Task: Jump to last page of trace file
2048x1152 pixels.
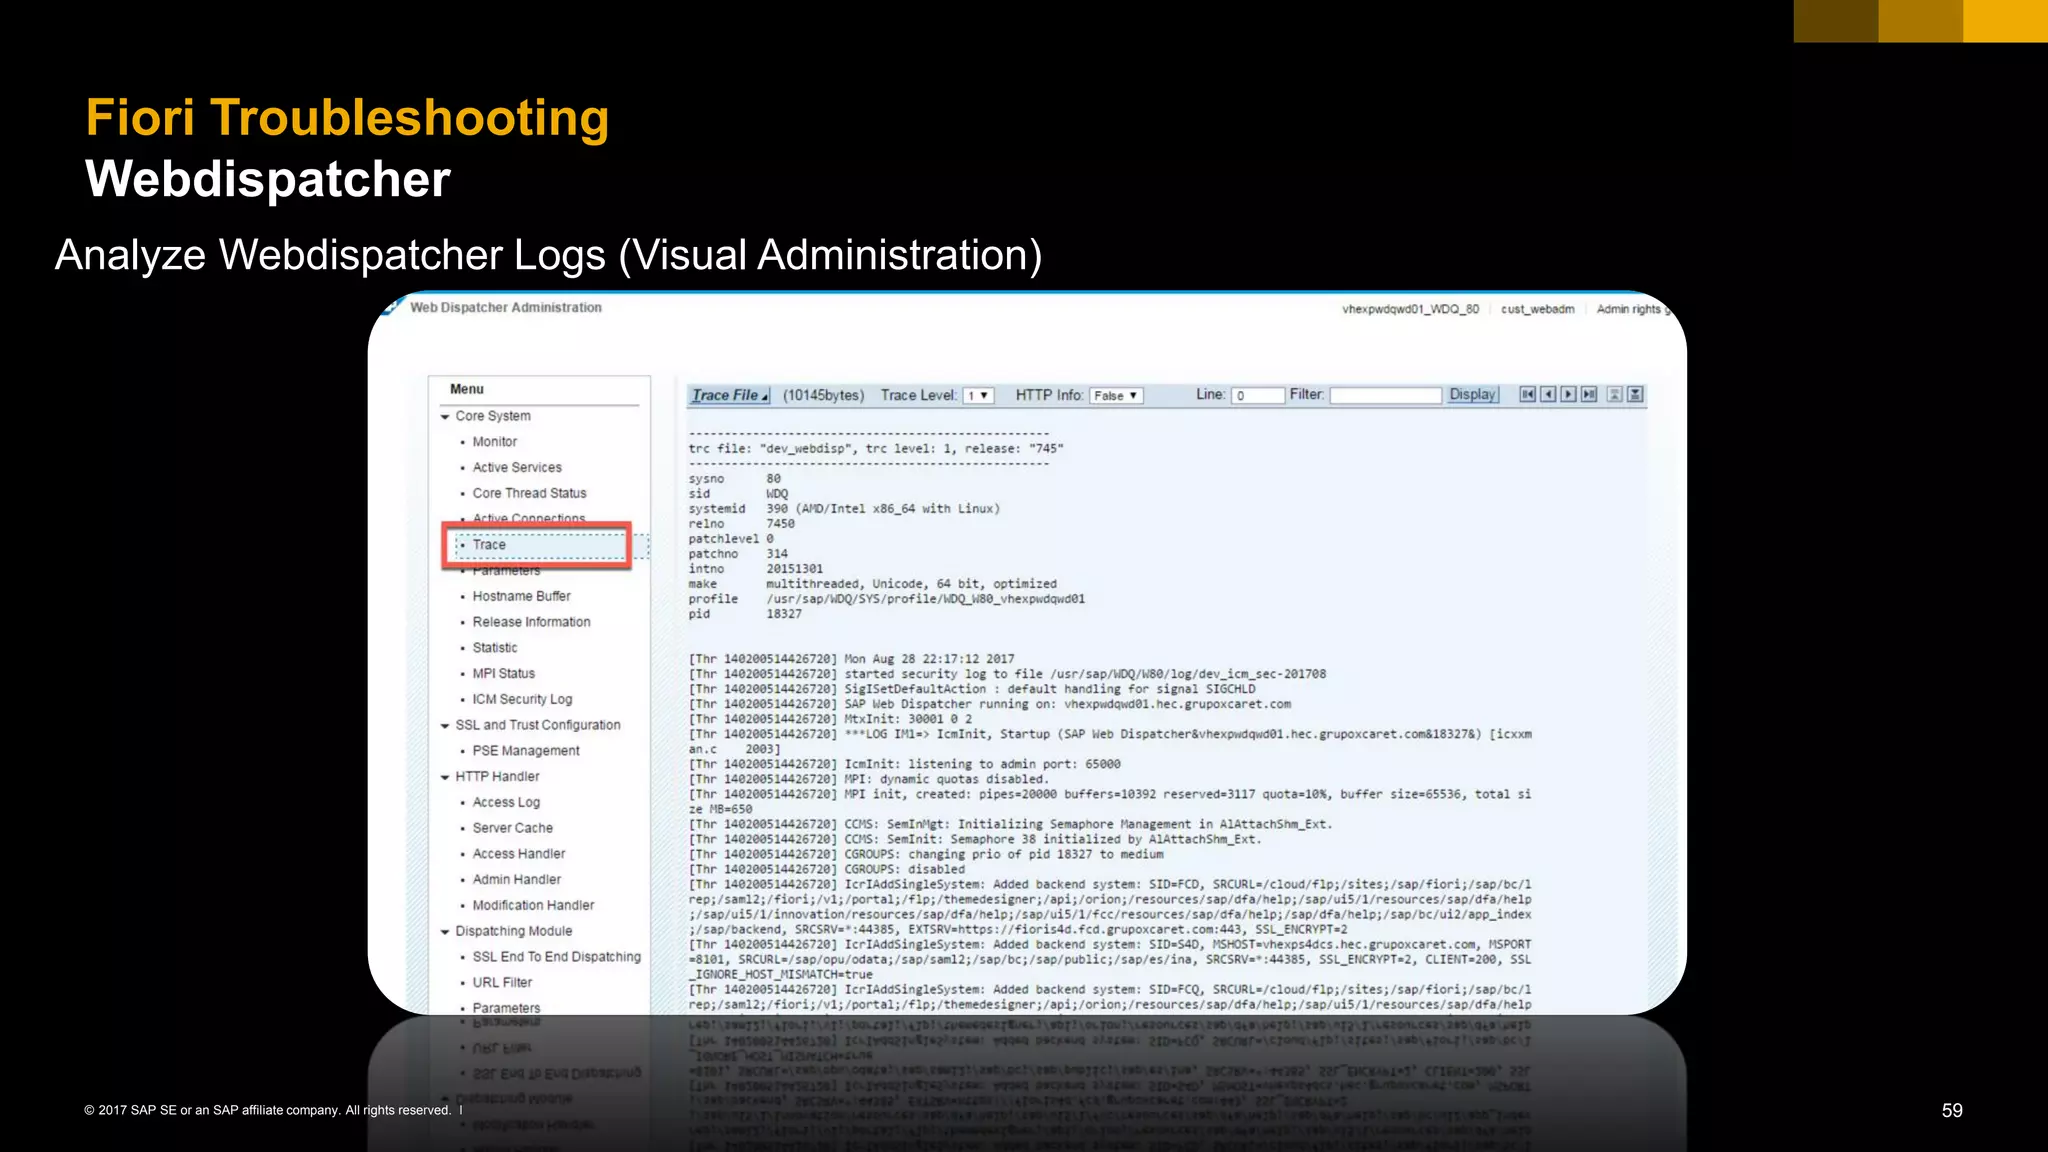Action: tap(1588, 395)
